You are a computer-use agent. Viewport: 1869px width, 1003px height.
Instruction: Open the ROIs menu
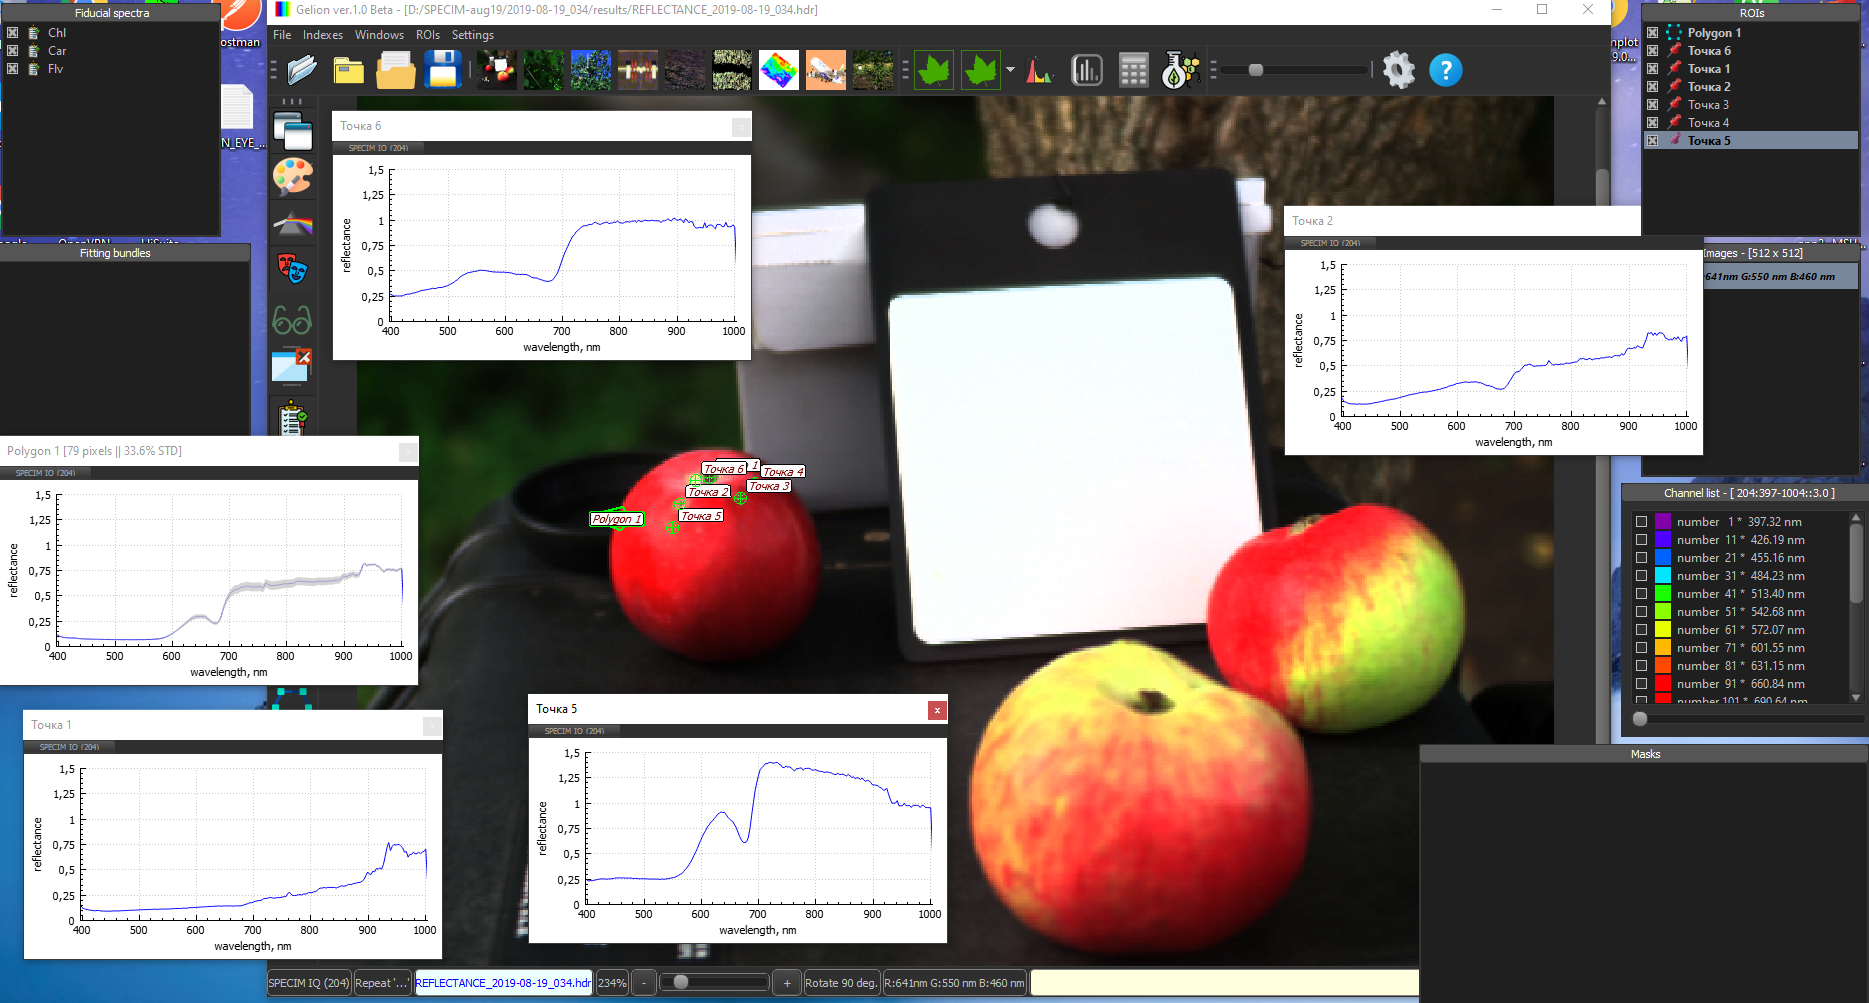428,35
